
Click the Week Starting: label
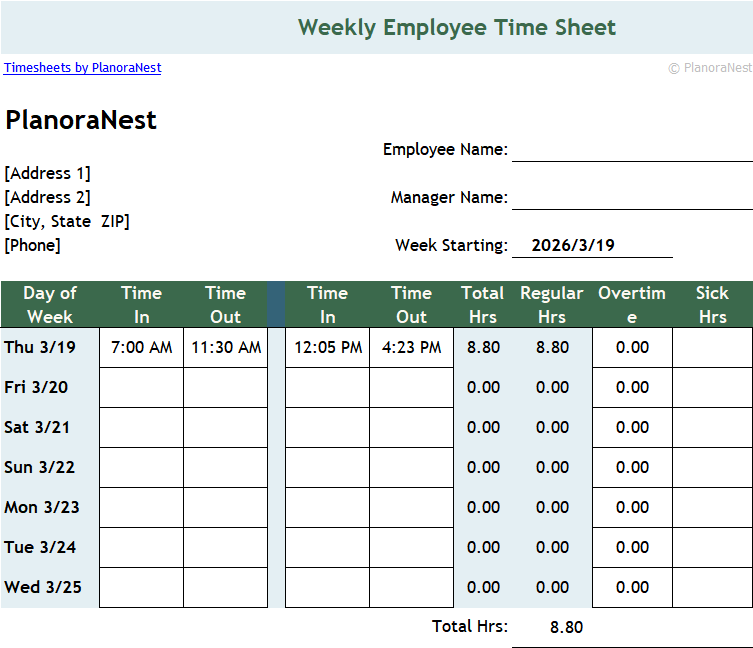[451, 245]
